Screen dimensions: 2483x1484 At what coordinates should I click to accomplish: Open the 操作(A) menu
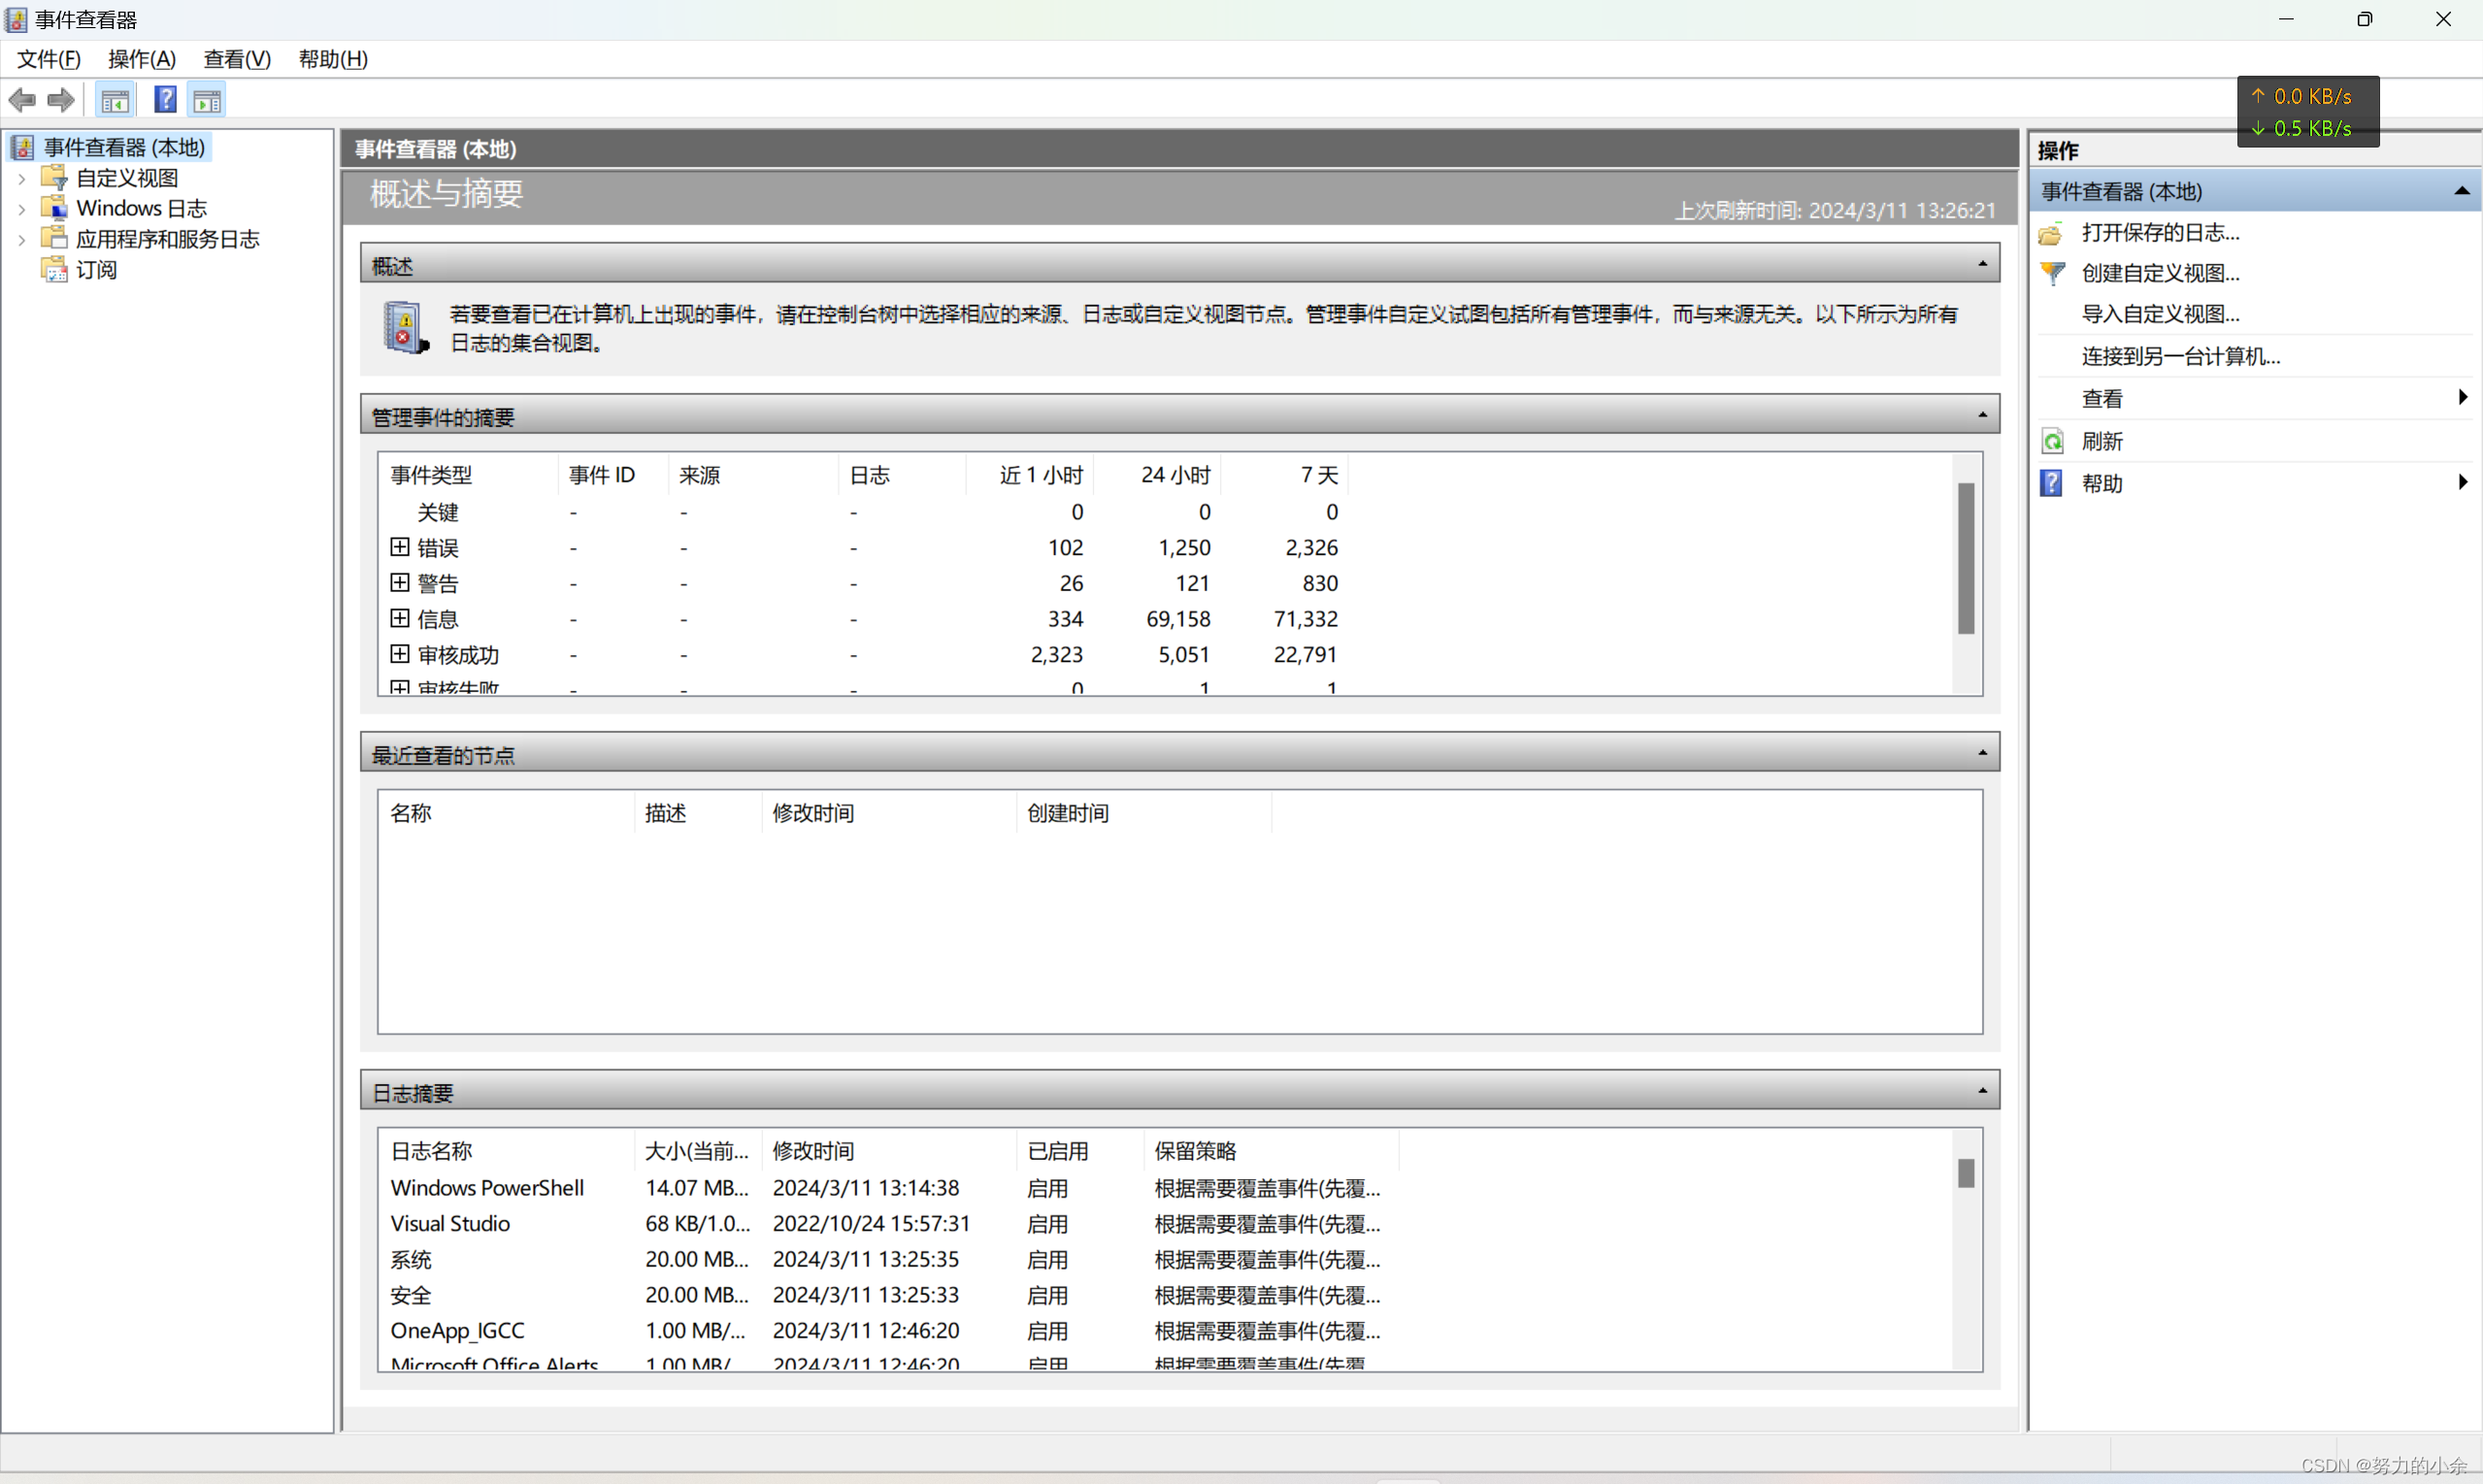pos(142,59)
